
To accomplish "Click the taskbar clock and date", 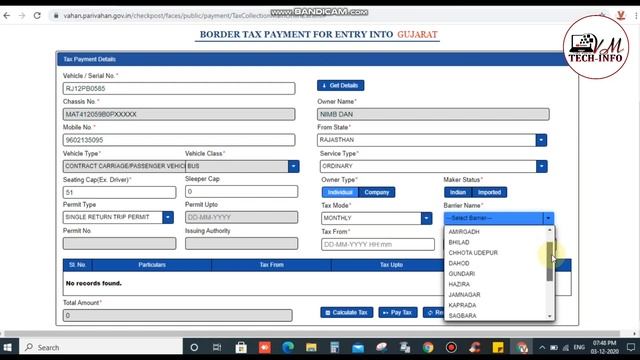I will [604, 347].
